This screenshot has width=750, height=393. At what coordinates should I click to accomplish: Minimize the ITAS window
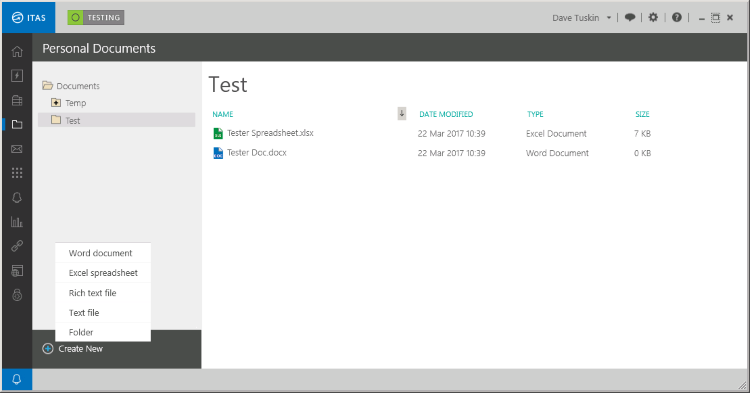701,18
